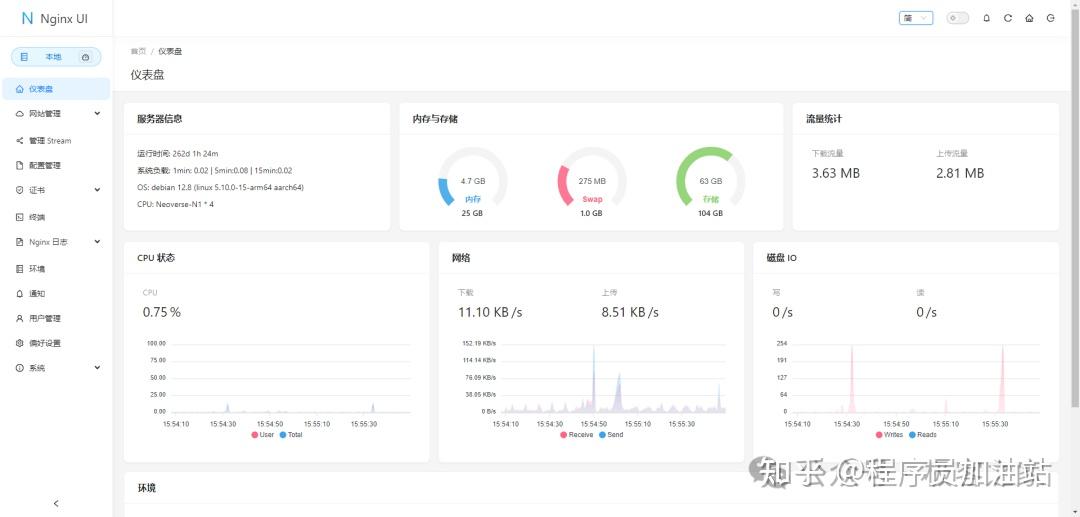Click the 本地 environment selector

pyautogui.click(x=56, y=57)
